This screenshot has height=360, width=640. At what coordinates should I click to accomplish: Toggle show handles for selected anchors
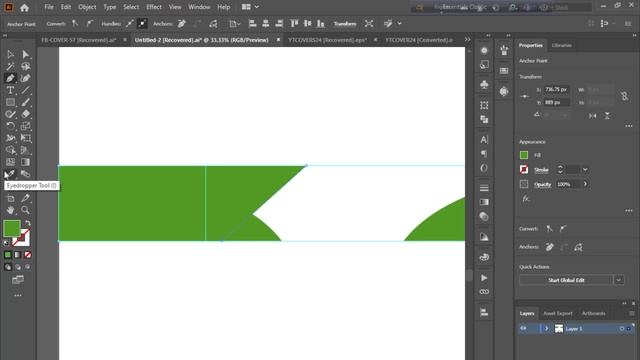(129, 24)
